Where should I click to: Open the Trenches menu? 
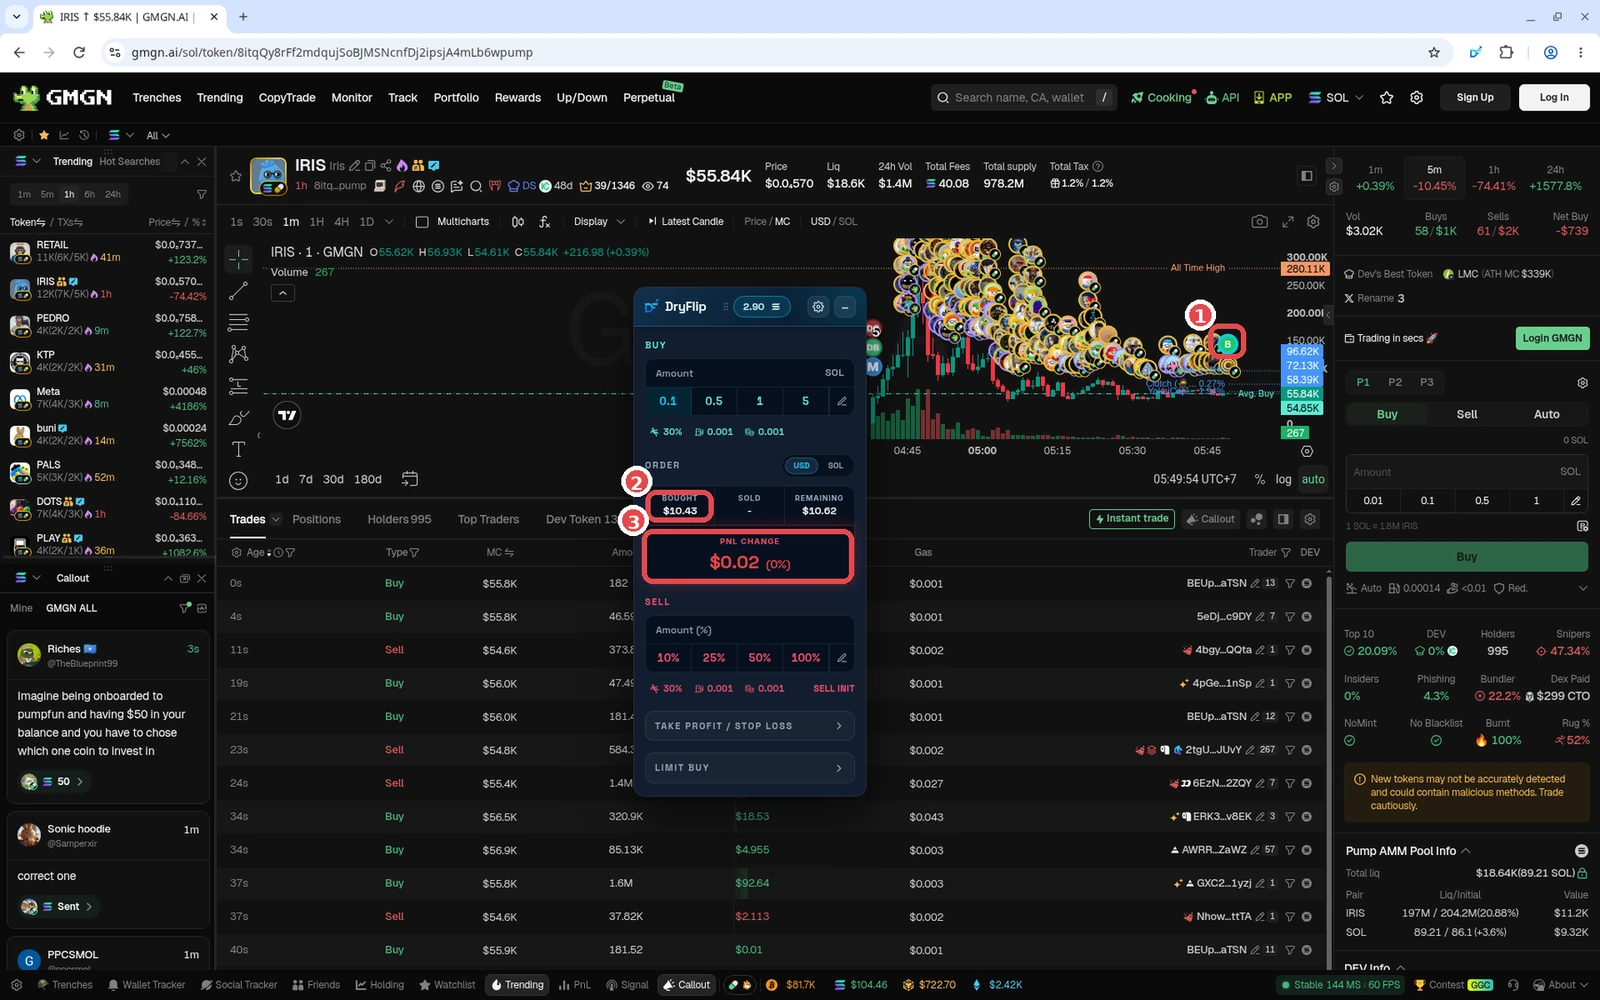pos(157,98)
